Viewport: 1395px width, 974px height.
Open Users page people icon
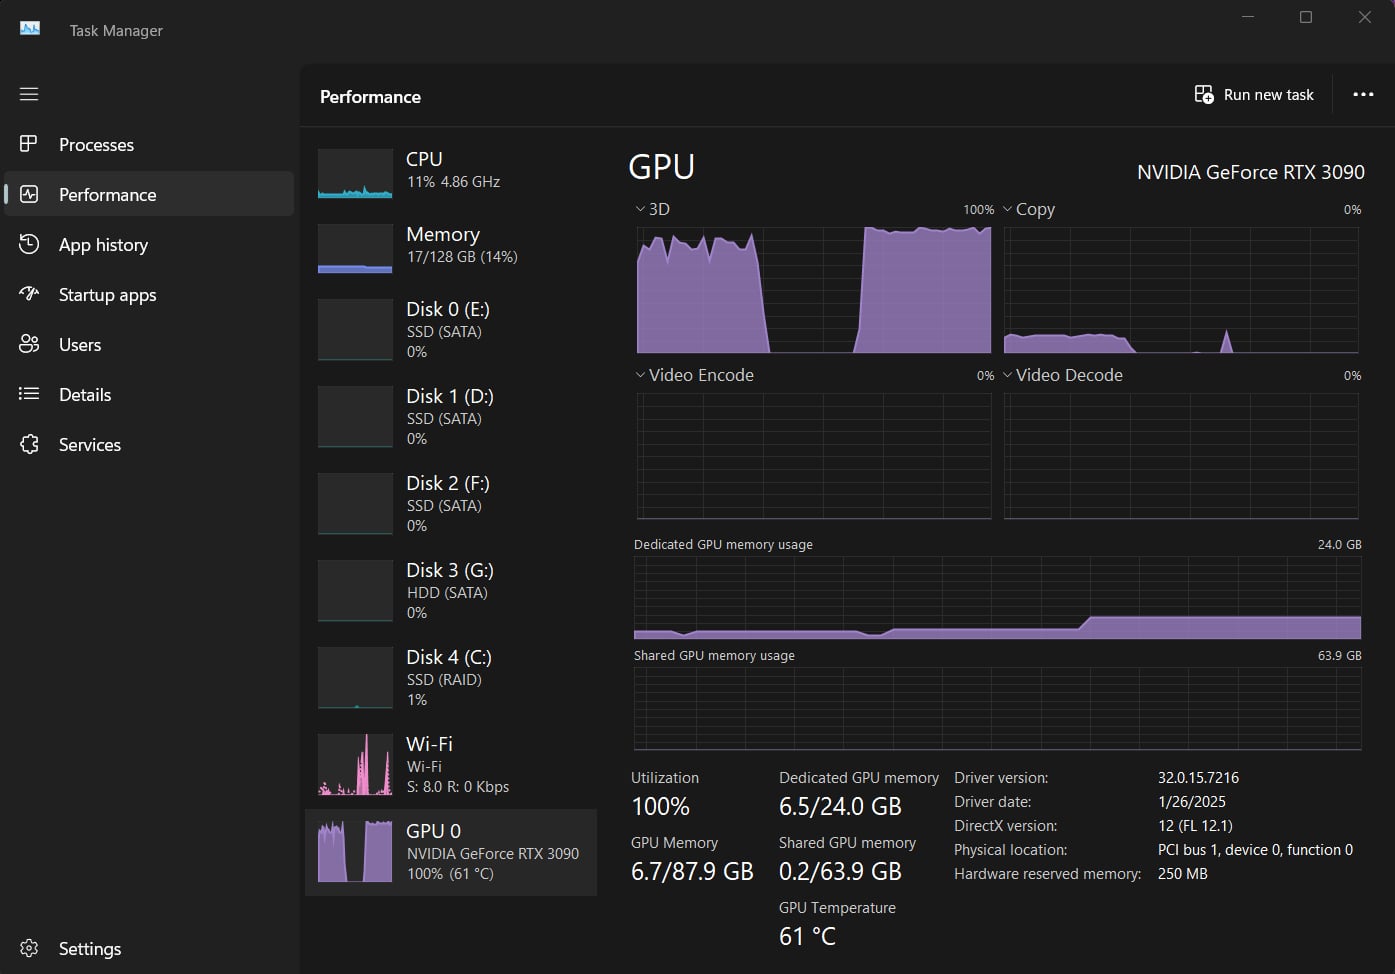pyautogui.click(x=29, y=344)
